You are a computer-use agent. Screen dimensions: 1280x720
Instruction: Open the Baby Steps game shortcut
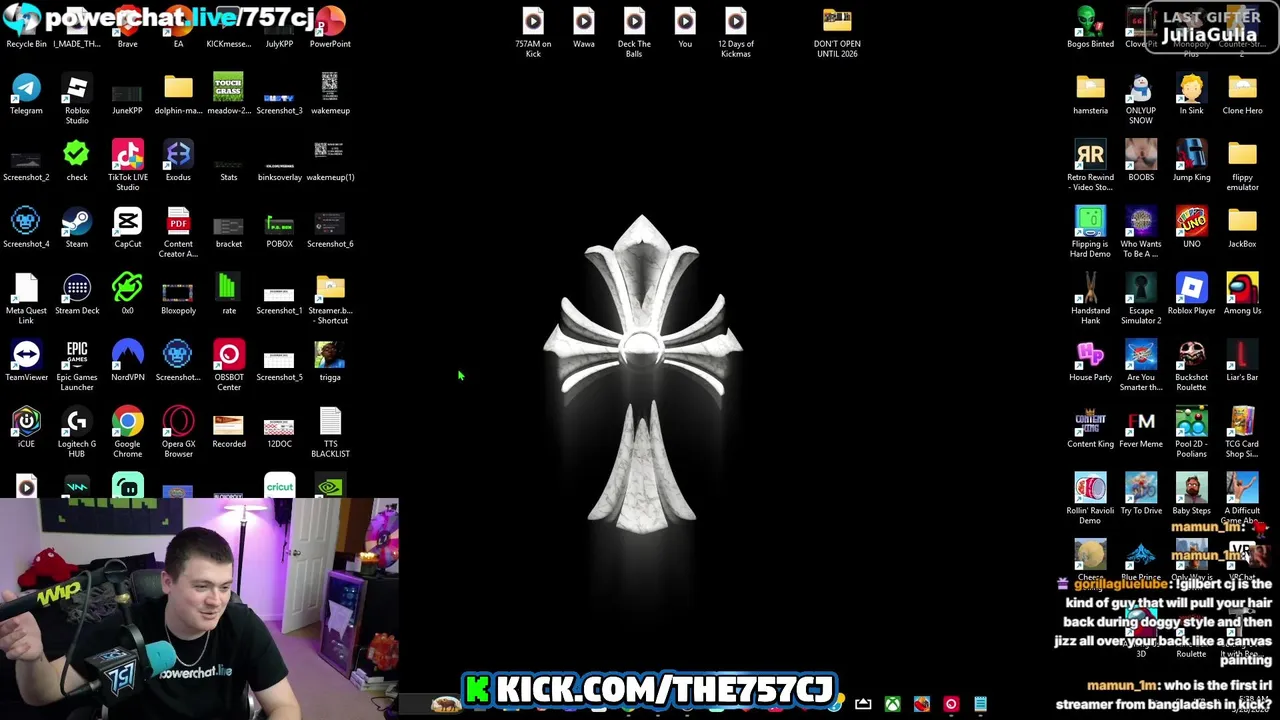click(1191, 494)
